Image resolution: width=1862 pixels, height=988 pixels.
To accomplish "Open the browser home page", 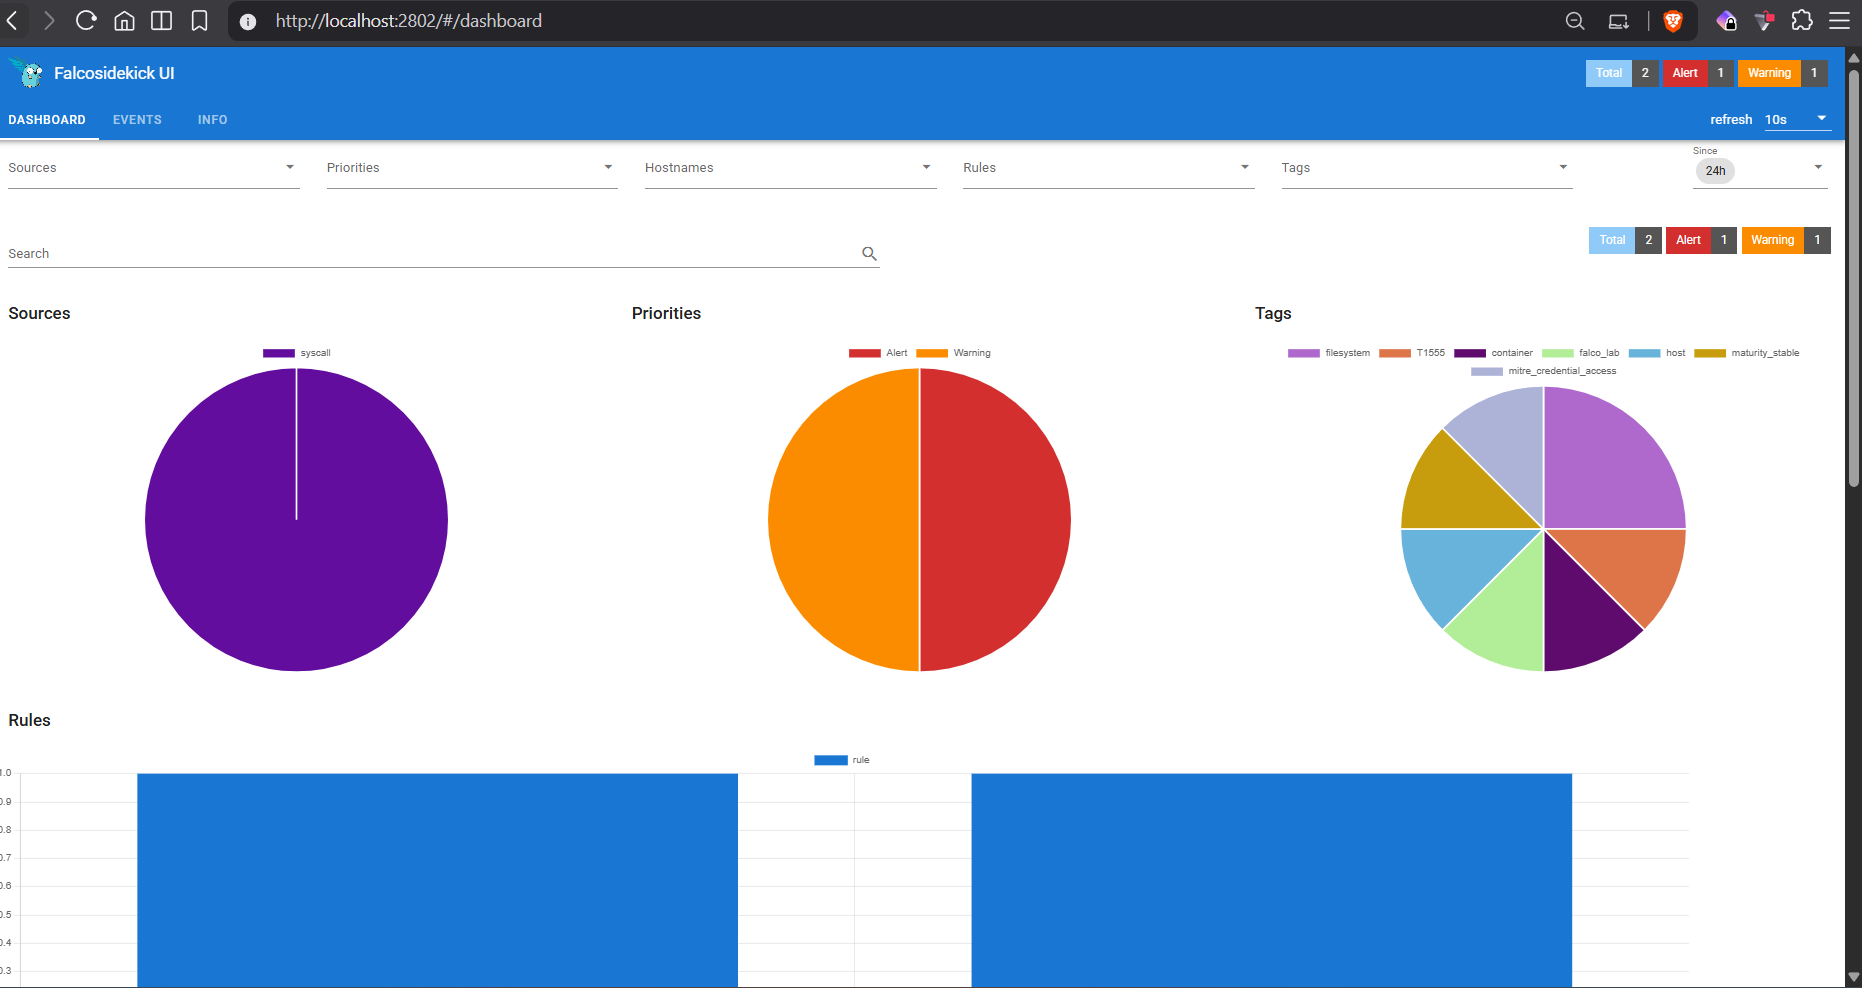I will point(124,21).
